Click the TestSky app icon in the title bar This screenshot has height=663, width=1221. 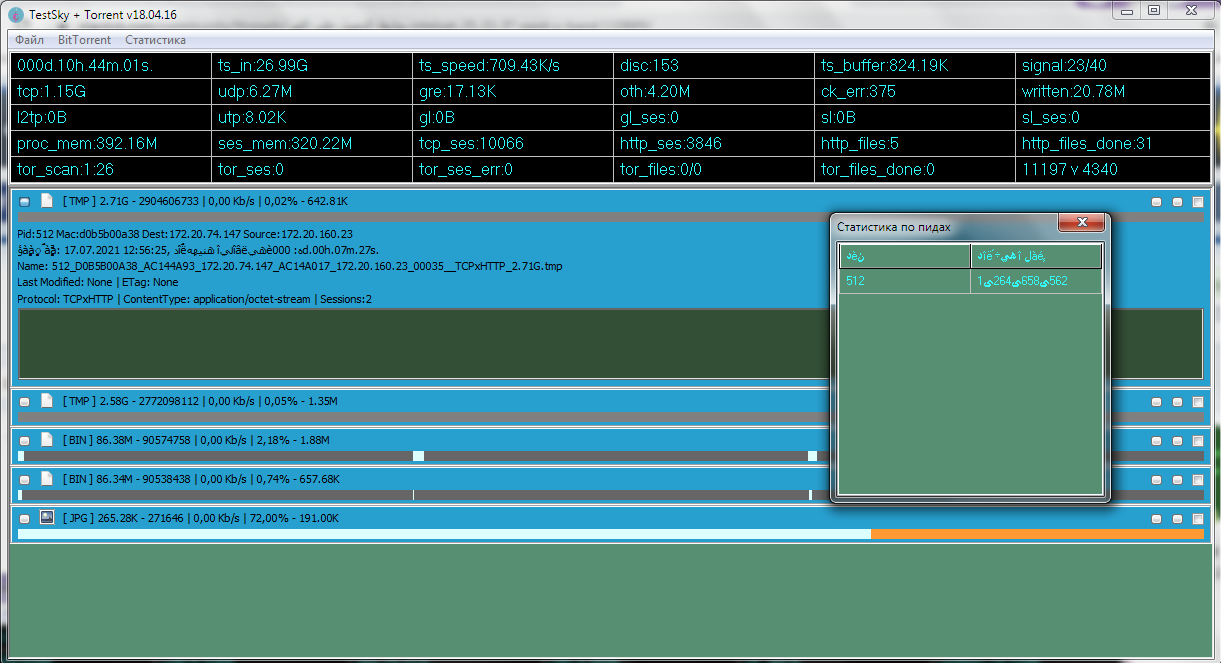15,12
